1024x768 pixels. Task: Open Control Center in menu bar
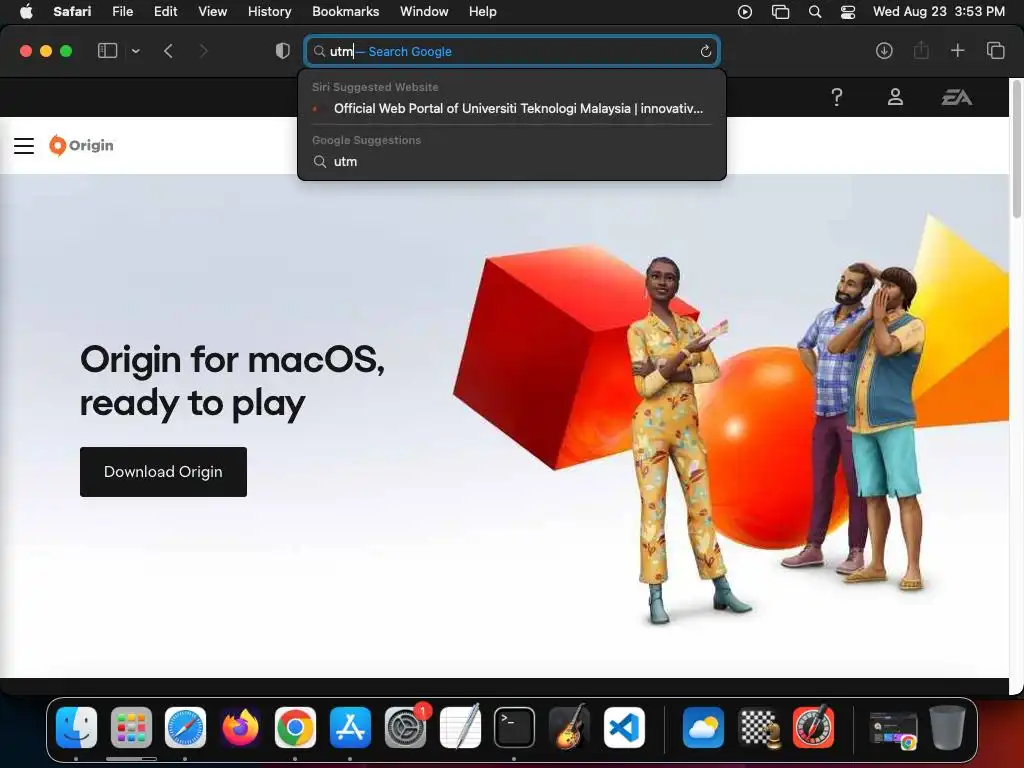[848, 12]
